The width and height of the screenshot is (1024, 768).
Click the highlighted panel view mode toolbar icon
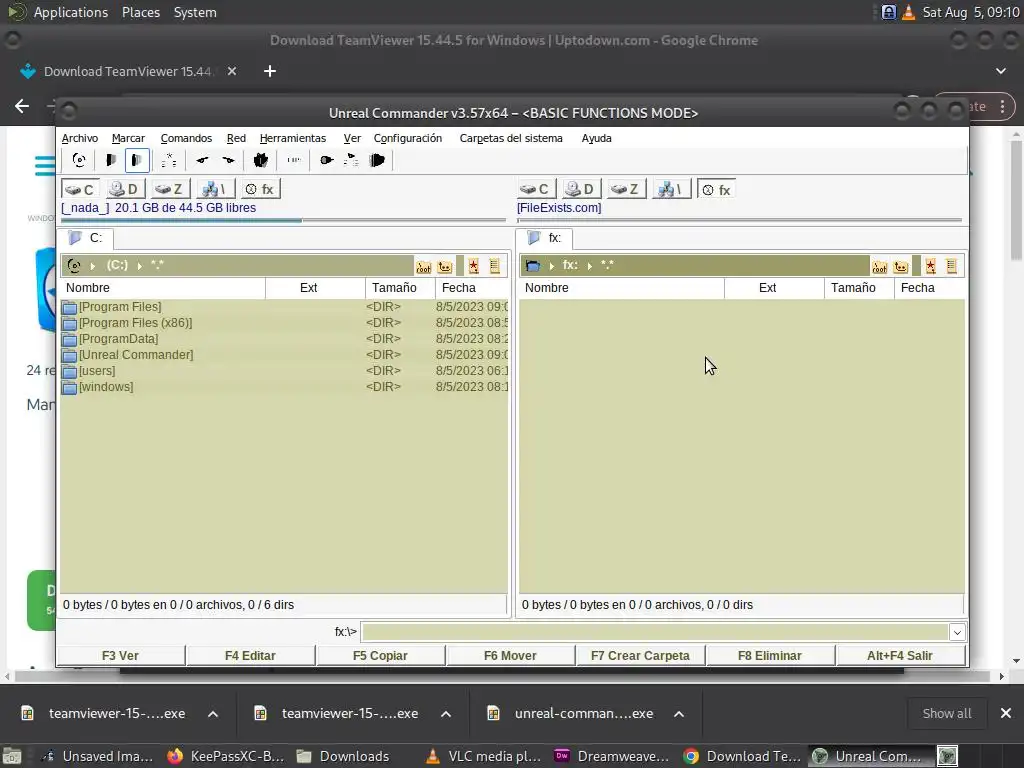tap(137, 160)
